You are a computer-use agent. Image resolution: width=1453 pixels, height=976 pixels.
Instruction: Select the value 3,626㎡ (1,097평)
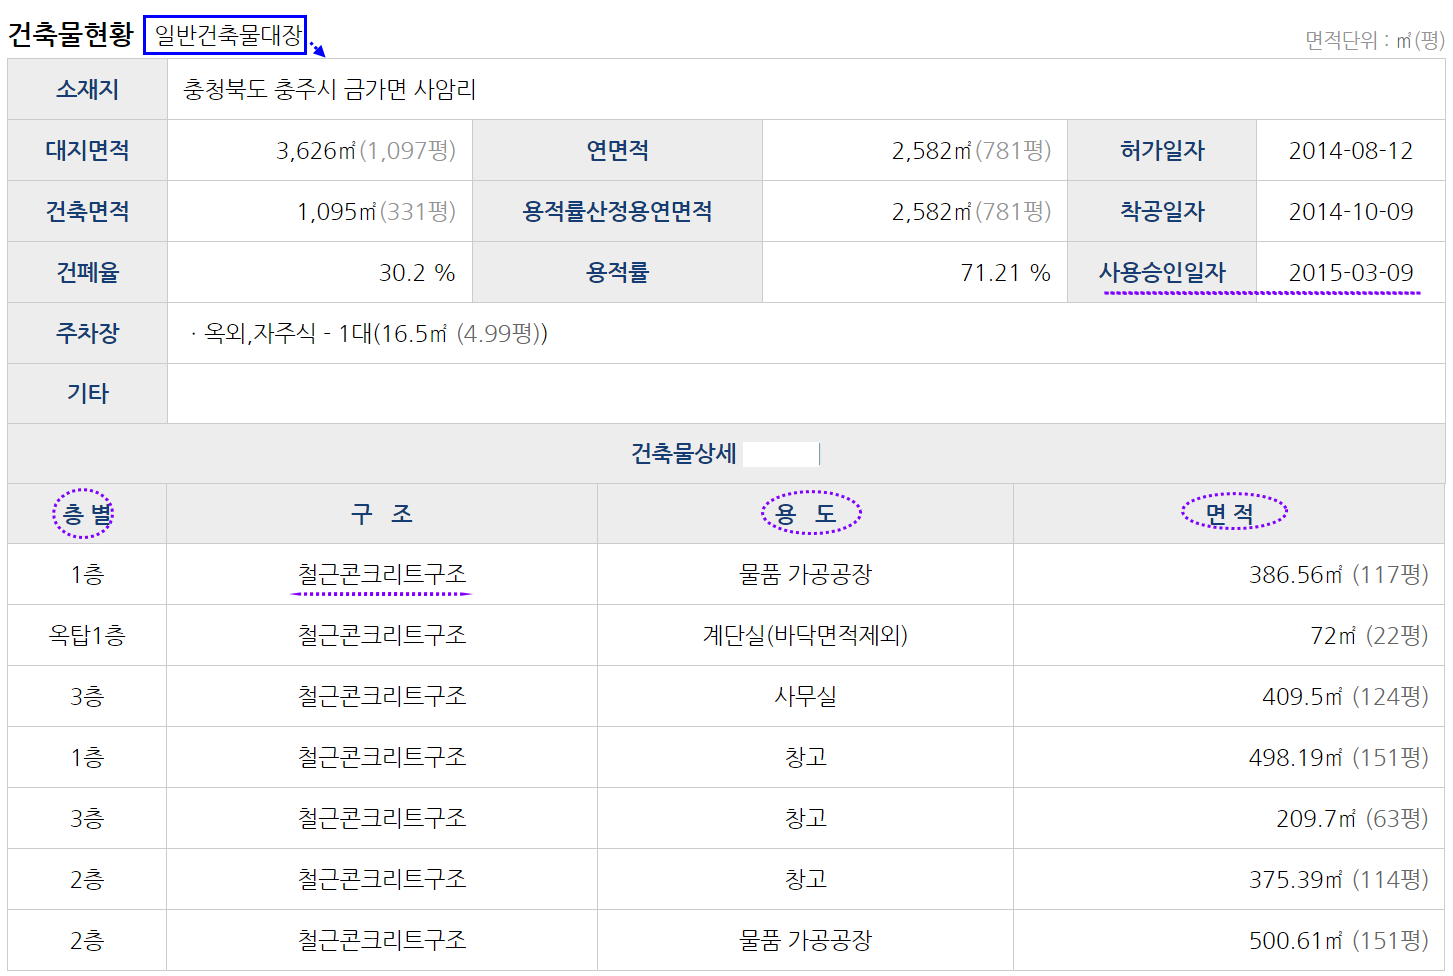tap(366, 150)
